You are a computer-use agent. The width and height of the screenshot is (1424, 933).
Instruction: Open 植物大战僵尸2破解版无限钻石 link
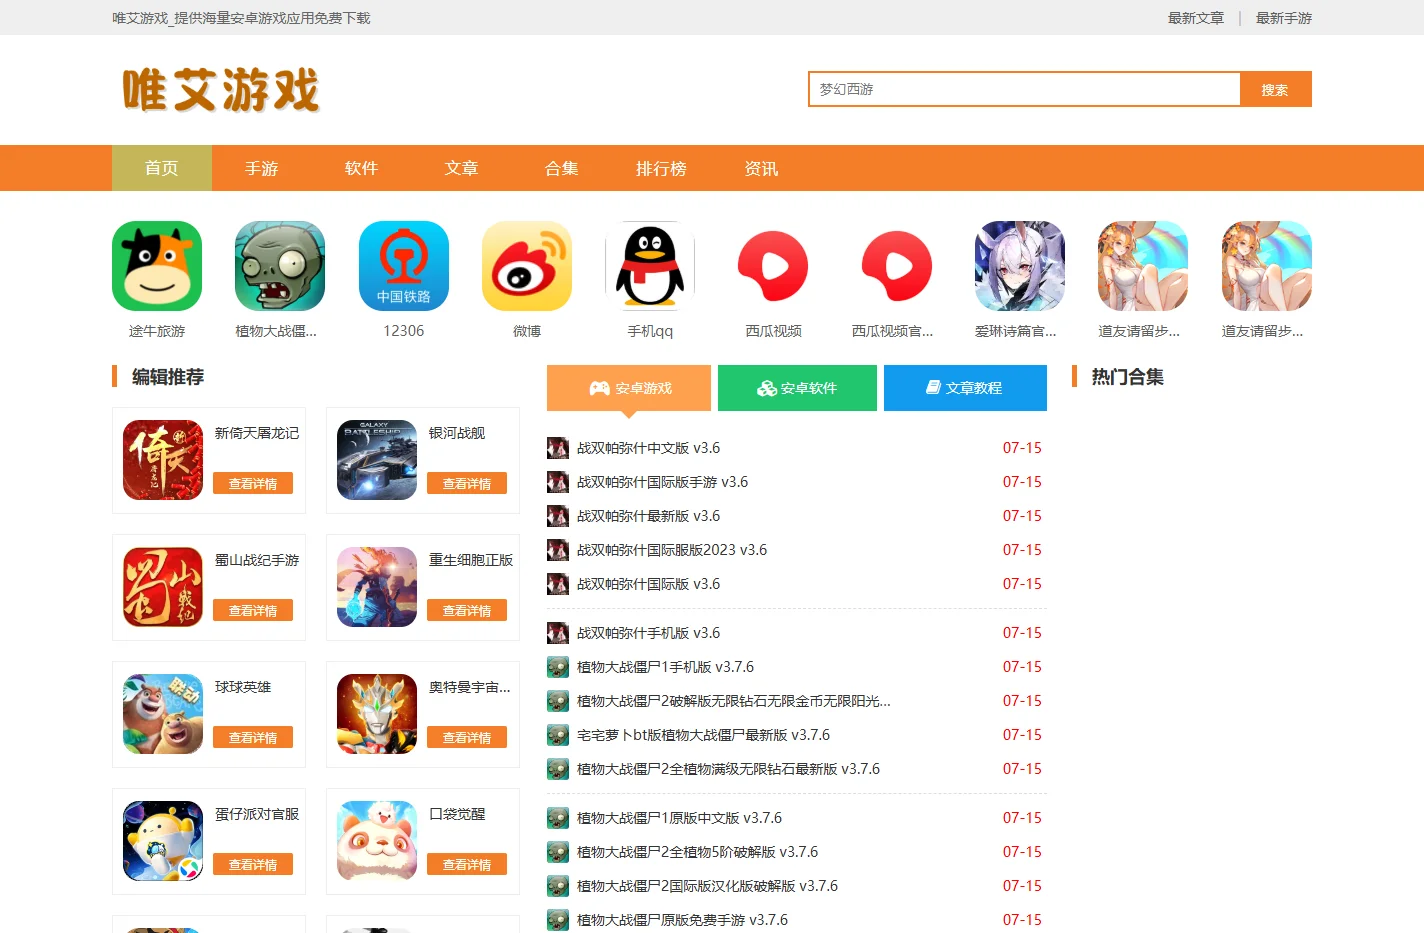[x=733, y=701]
